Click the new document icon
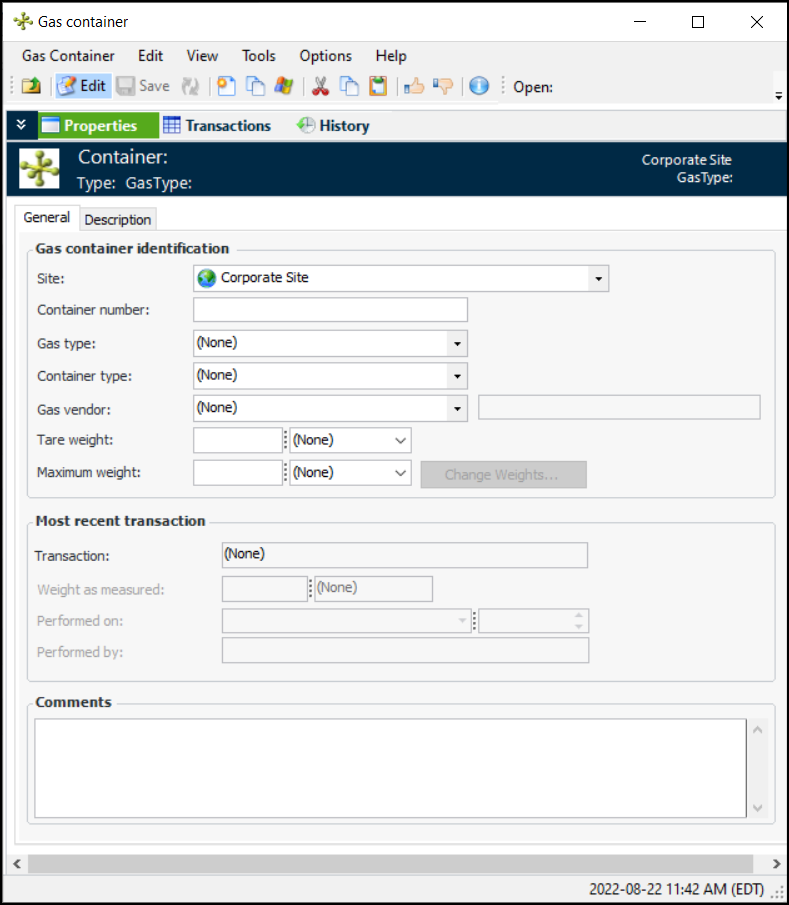789x905 pixels. pos(227,86)
